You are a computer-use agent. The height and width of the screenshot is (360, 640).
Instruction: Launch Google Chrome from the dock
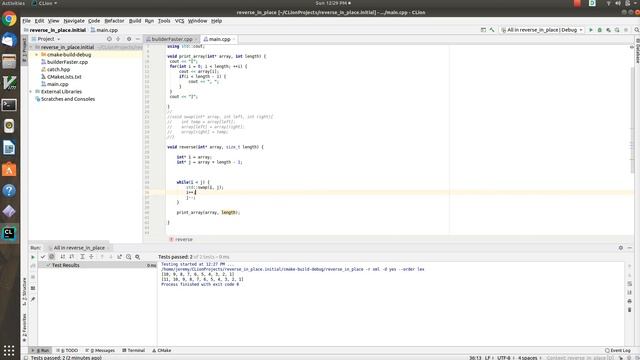point(9,19)
